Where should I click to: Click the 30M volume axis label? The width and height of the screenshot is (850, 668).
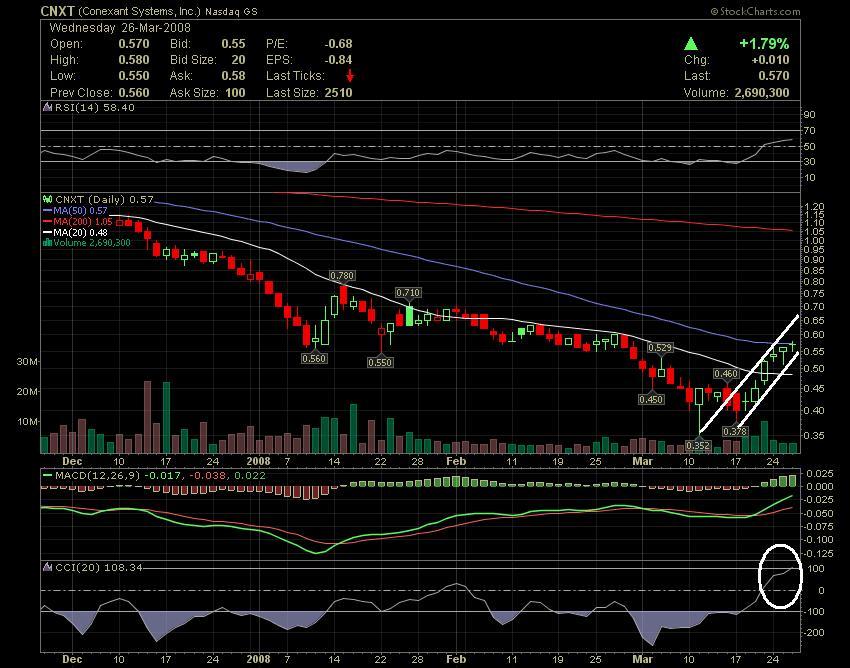pyautogui.click(x=27, y=362)
